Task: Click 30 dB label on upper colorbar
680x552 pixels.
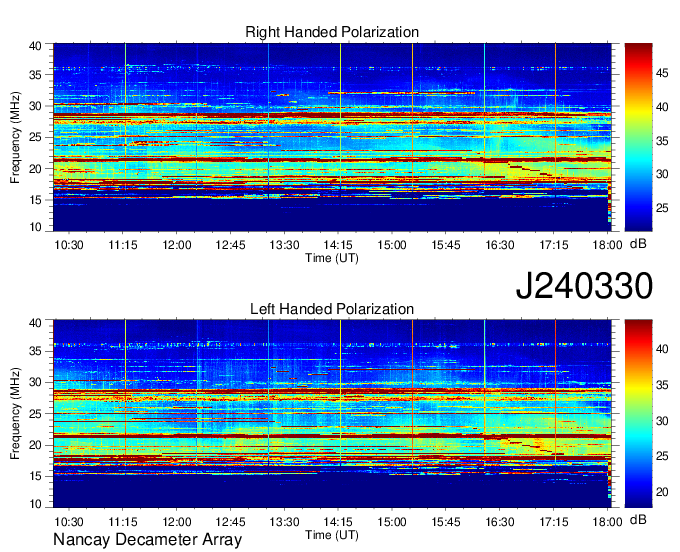Action: click(x=662, y=174)
